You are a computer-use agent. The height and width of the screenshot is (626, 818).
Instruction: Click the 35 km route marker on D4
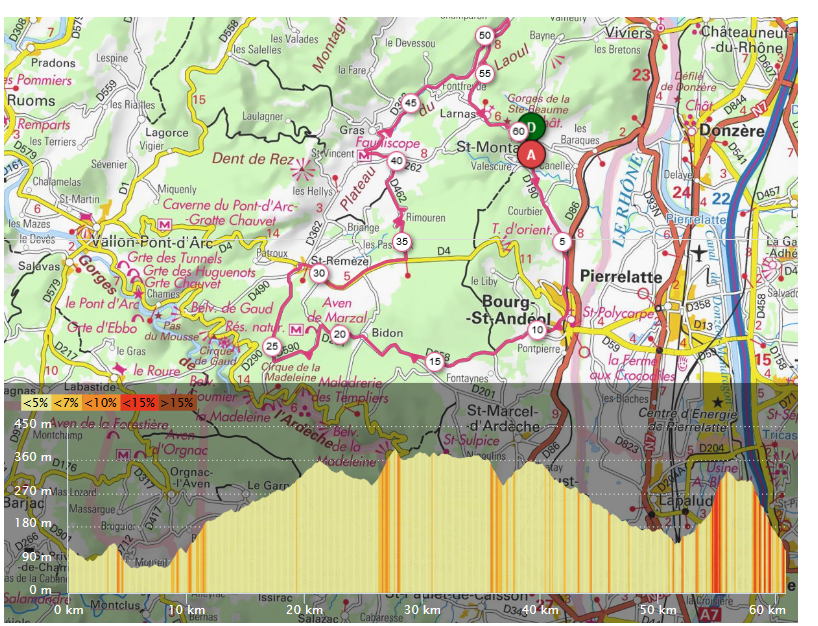tap(401, 243)
